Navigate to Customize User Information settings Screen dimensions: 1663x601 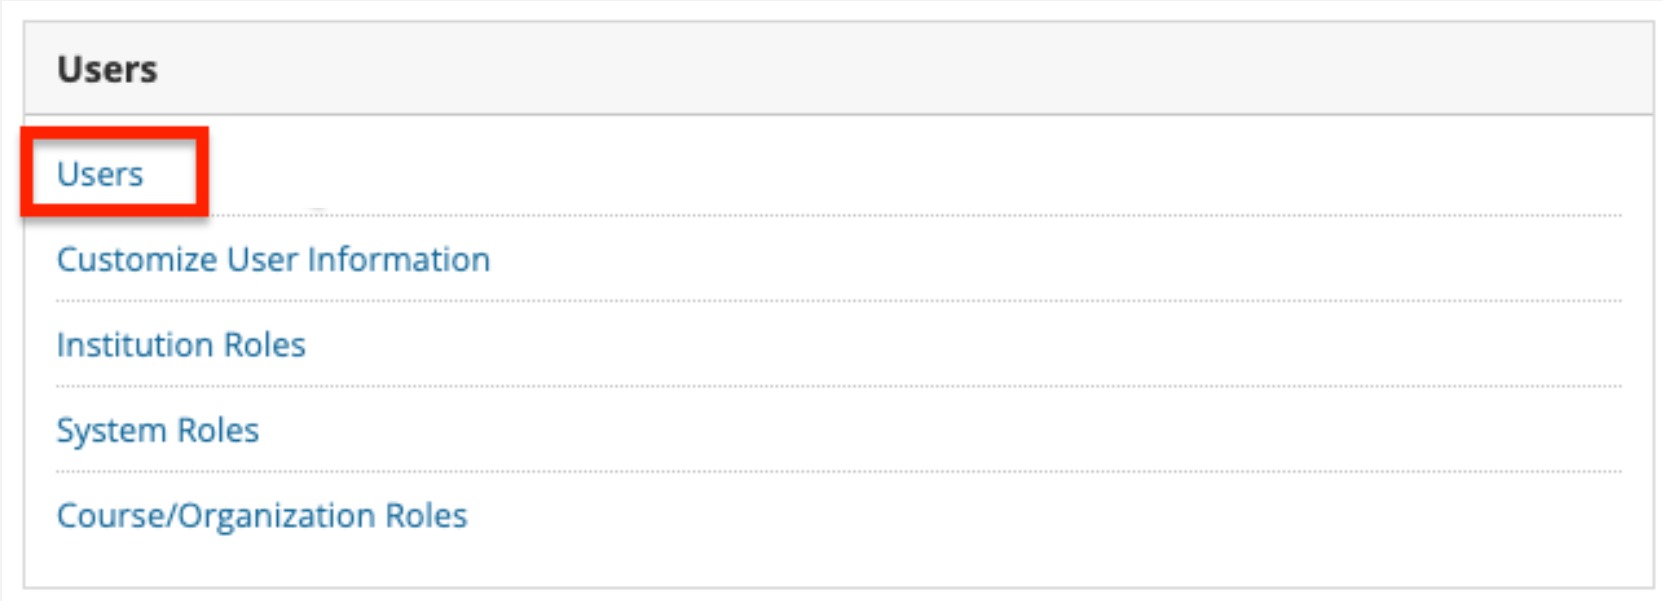point(273,260)
